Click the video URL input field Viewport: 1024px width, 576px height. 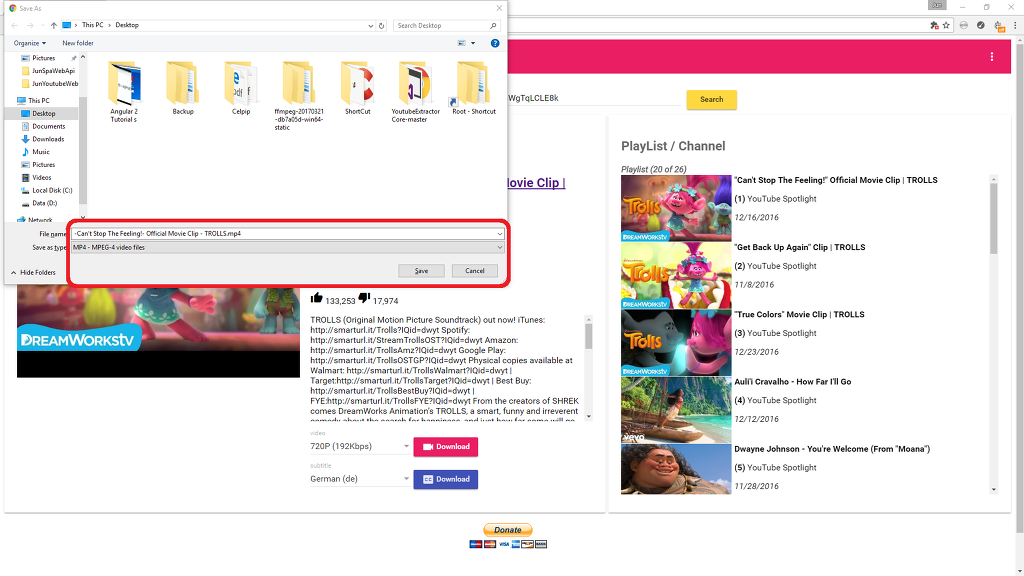point(593,99)
